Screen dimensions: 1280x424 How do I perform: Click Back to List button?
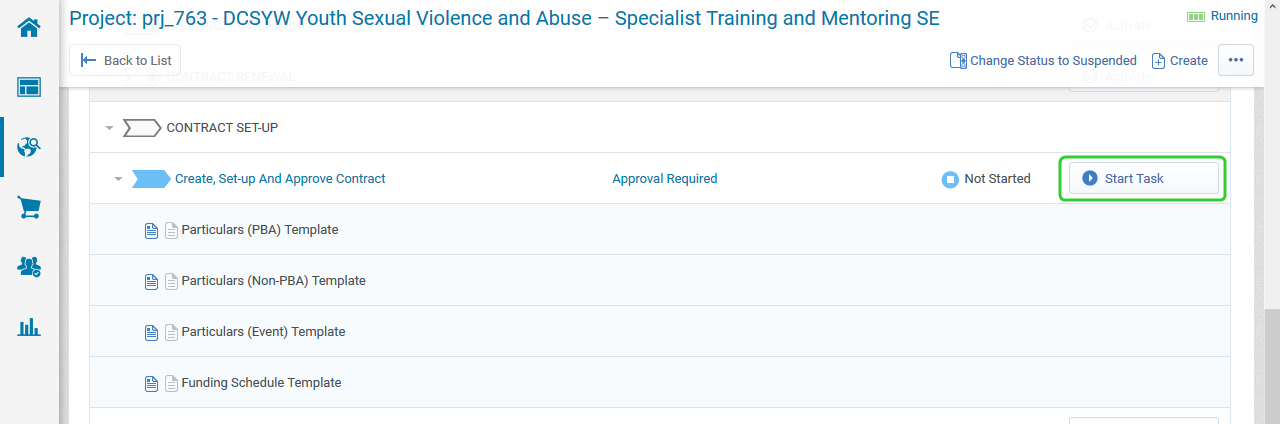pos(126,60)
